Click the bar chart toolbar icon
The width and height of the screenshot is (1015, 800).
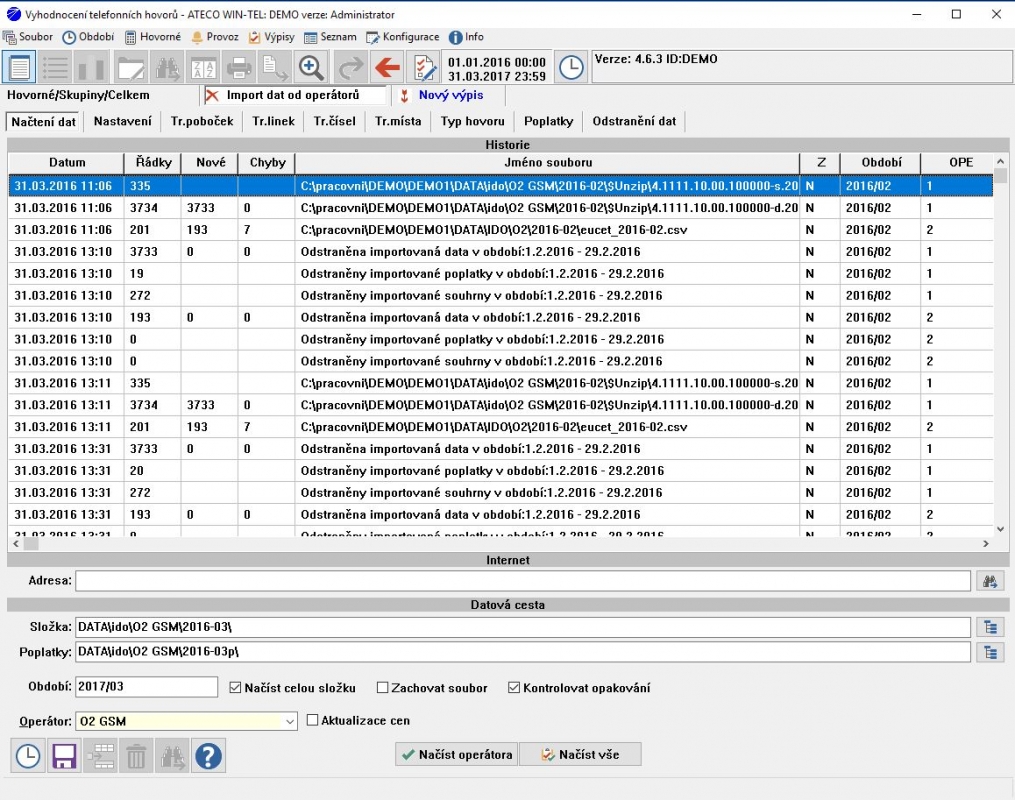(92, 67)
